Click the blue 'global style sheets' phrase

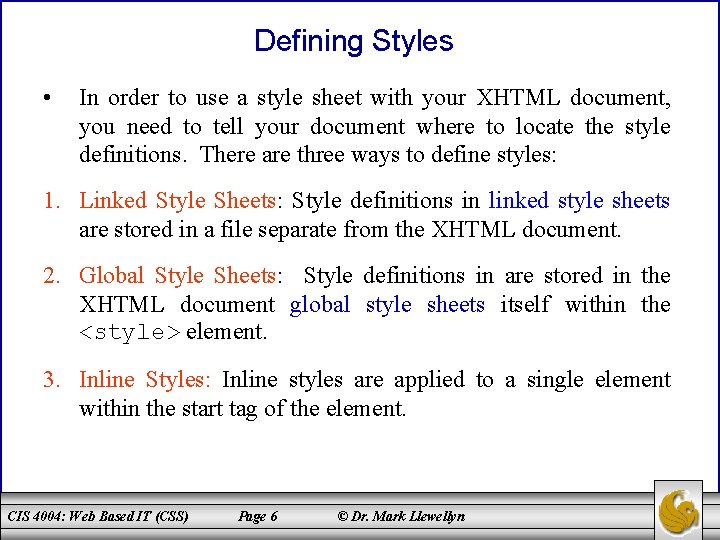coord(387,304)
